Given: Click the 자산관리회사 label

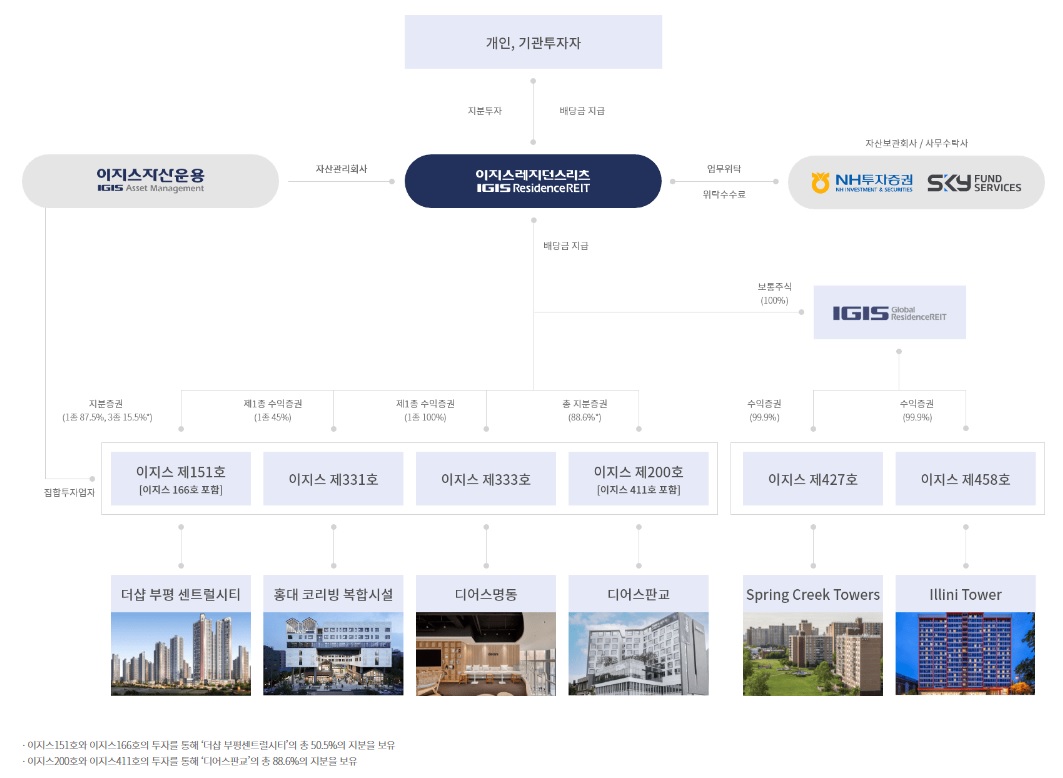Looking at the screenshot, I should [341, 169].
